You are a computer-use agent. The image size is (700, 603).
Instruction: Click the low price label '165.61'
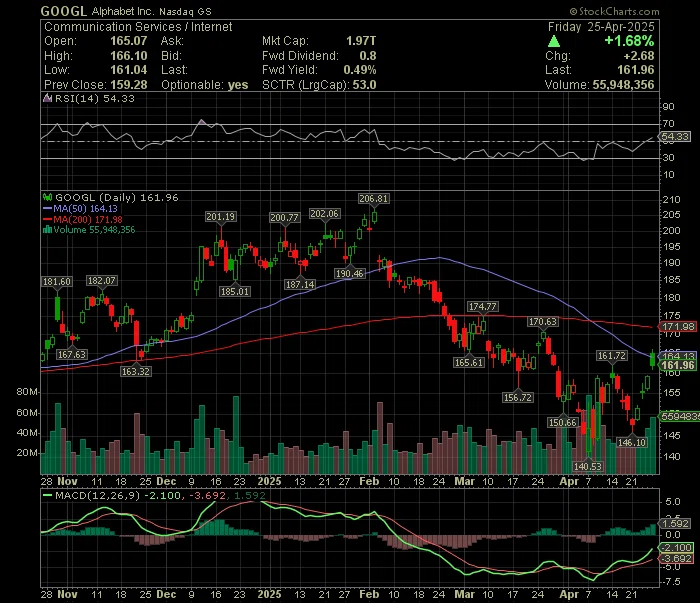[469, 362]
